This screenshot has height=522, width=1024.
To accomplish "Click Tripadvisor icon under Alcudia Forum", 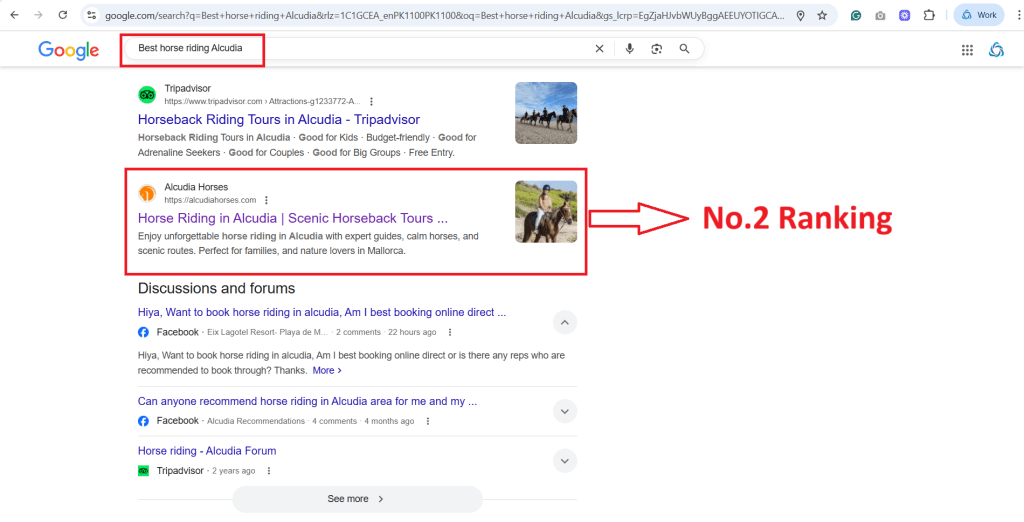I will (x=144, y=470).
